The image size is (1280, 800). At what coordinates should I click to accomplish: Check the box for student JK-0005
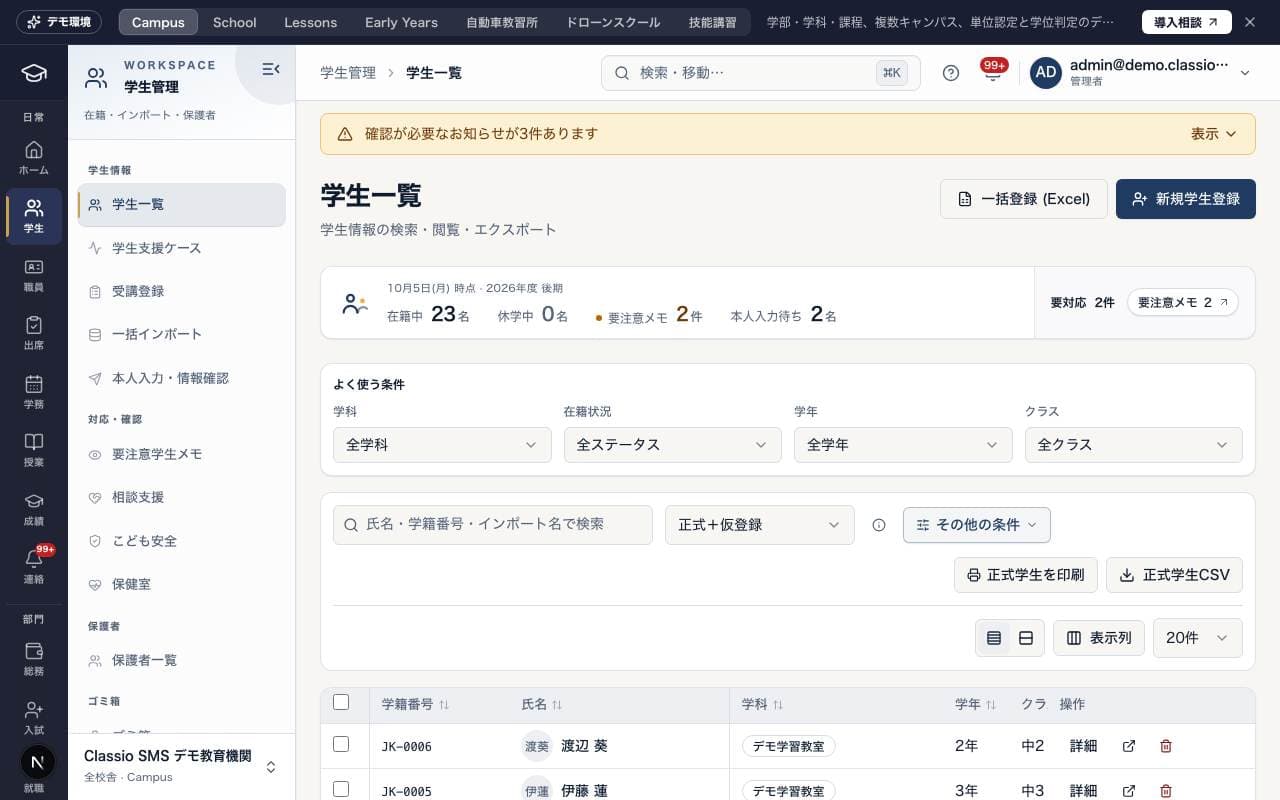click(x=341, y=789)
